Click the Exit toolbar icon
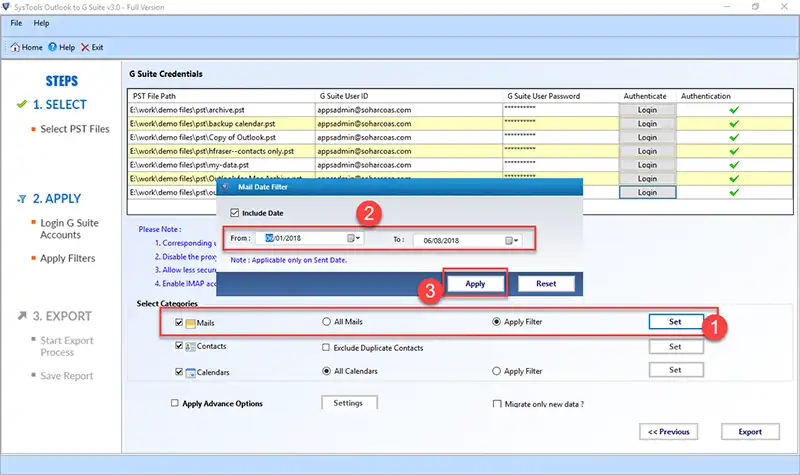800x475 pixels. 85,47
